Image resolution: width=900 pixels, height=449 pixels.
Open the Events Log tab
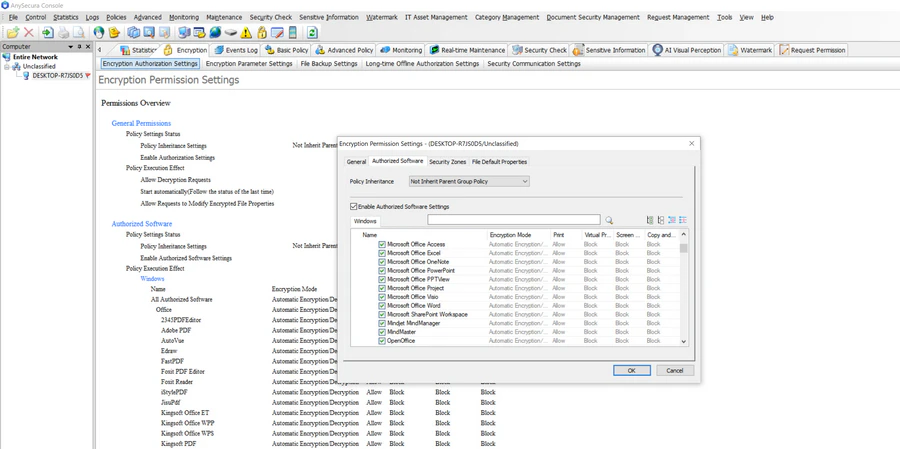pos(235,50)
